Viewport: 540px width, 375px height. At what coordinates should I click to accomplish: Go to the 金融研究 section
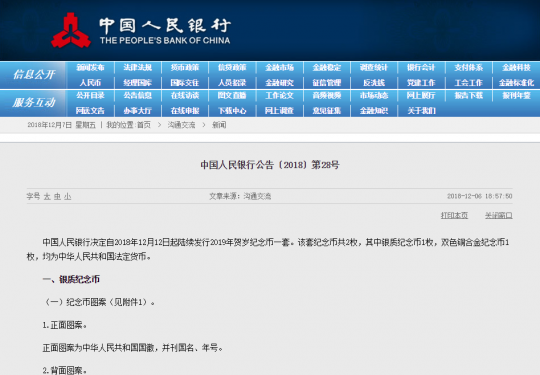tap(279, 83)
